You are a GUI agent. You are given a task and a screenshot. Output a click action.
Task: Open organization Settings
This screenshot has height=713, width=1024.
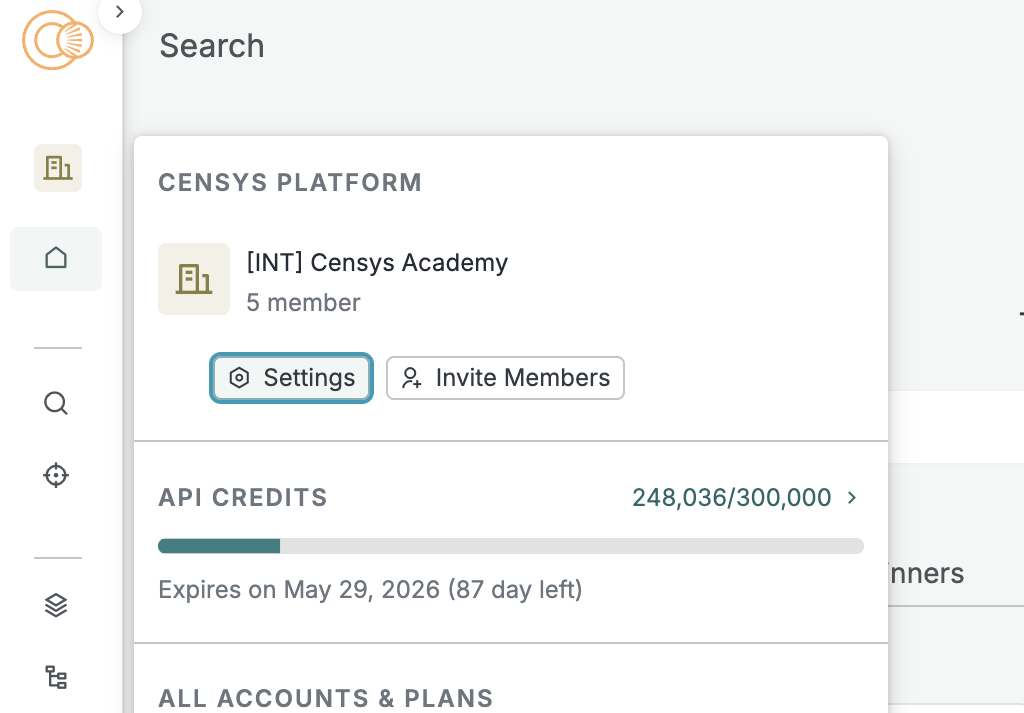click(x=292, y=378)
